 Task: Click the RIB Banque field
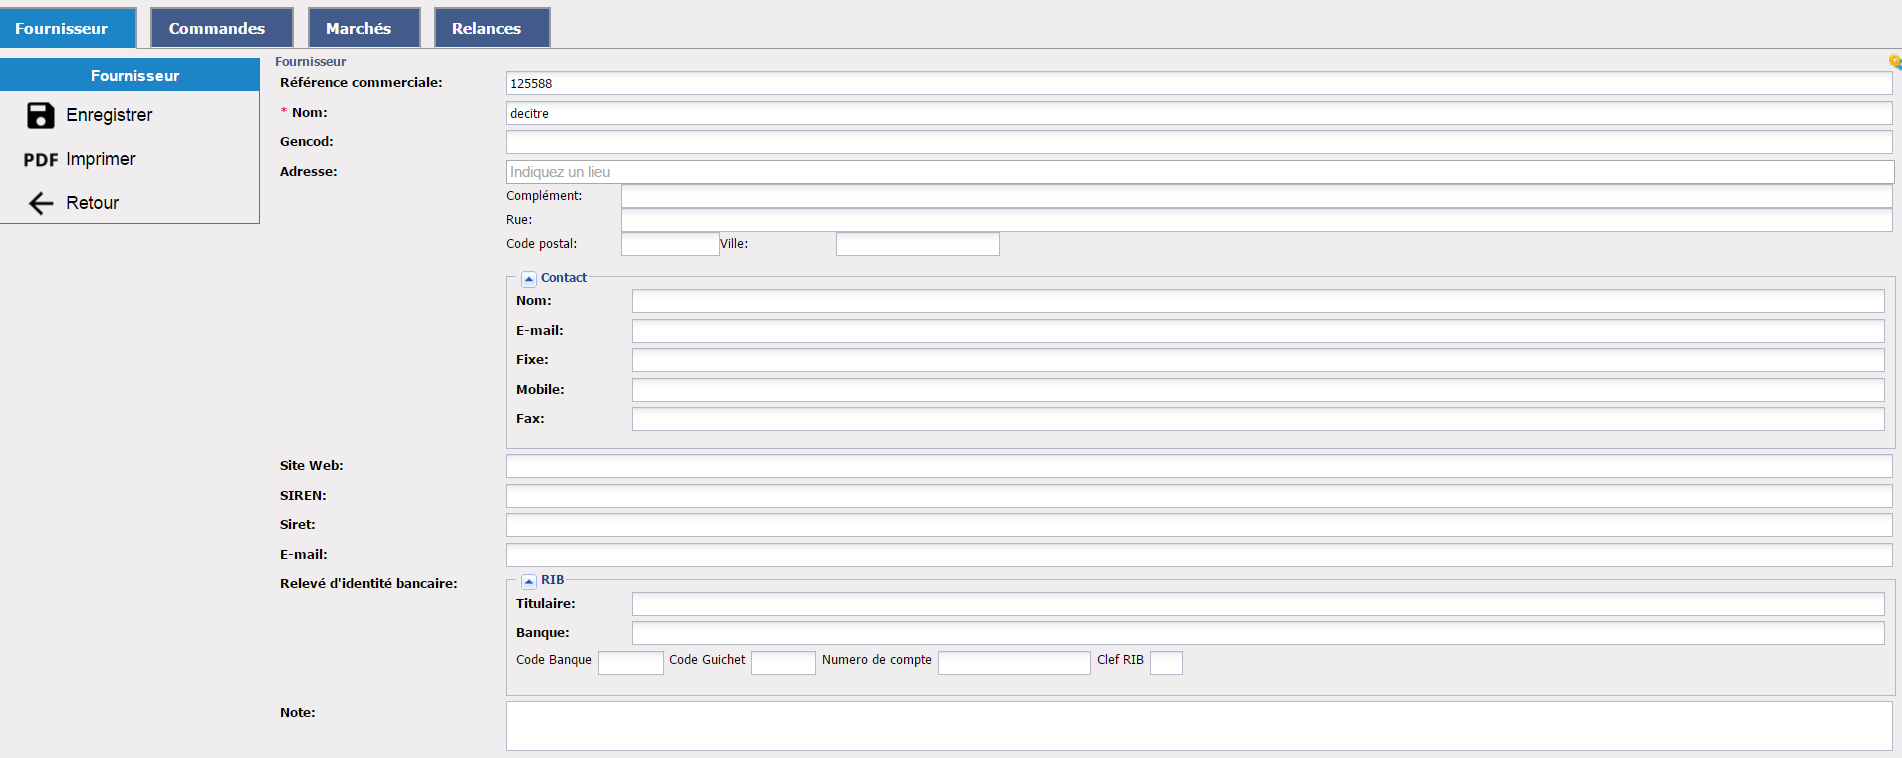click(x=1258, y=633)
